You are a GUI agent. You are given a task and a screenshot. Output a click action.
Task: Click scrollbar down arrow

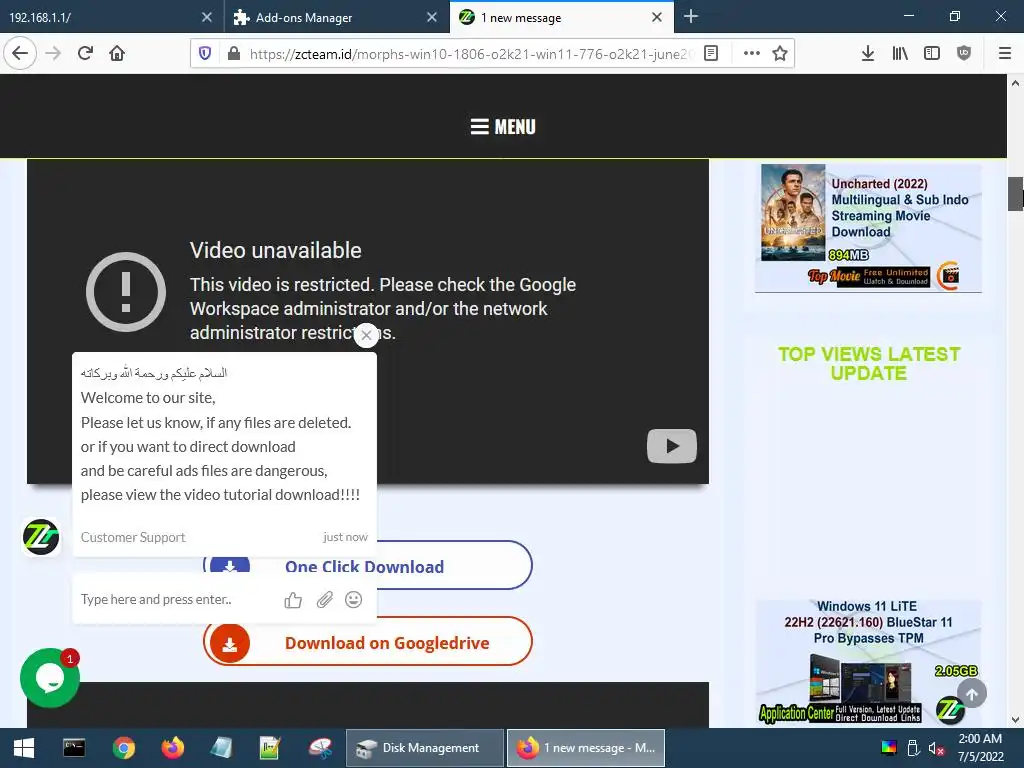(1015, 720)
